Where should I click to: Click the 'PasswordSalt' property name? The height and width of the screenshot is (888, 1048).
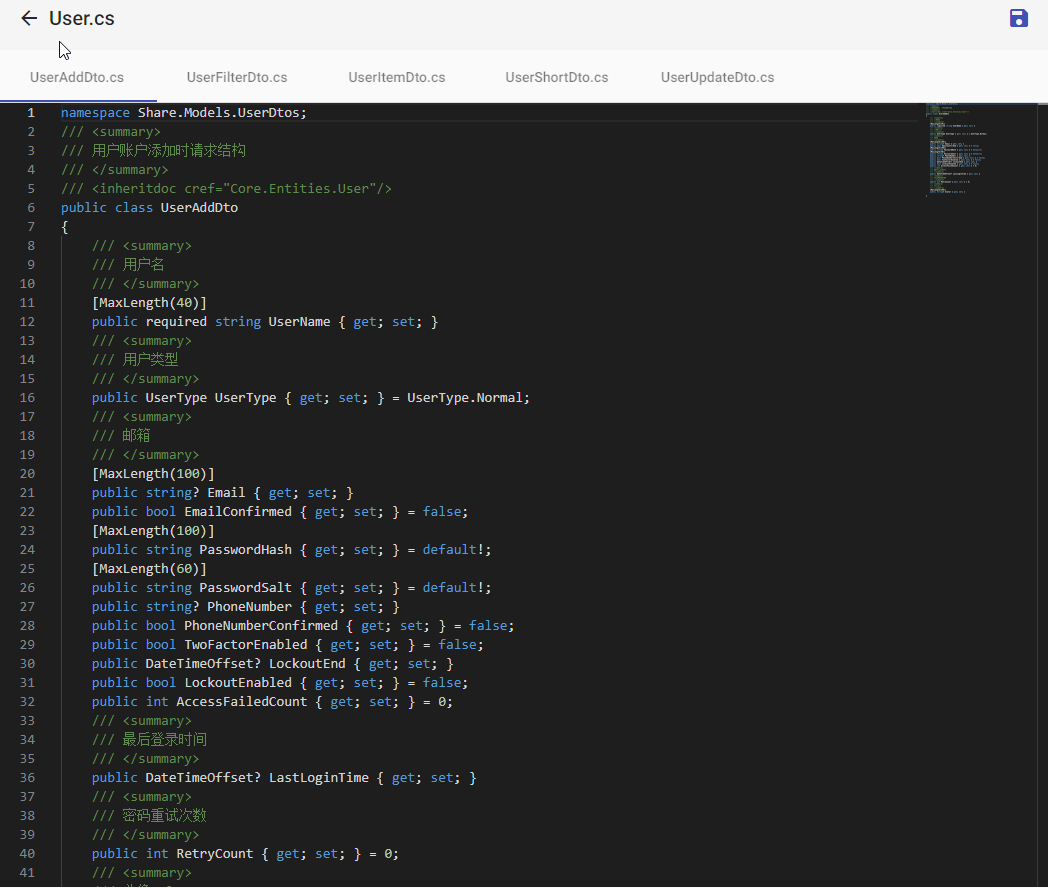click(x=245, y=588)
